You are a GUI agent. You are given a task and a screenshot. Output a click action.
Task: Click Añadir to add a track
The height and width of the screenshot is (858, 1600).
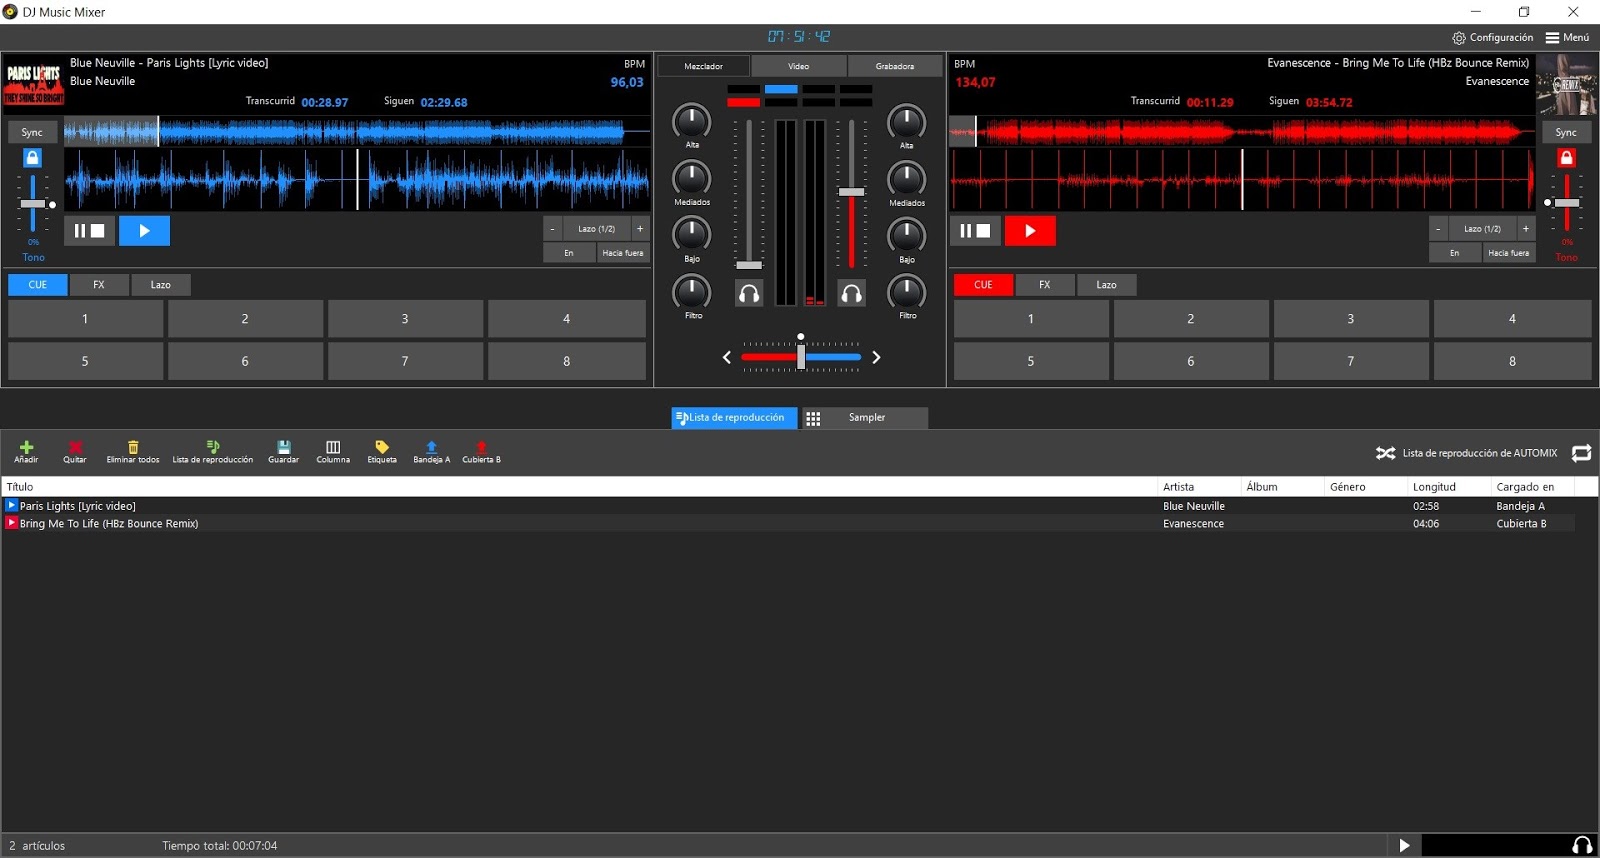[x=26, y=452]
